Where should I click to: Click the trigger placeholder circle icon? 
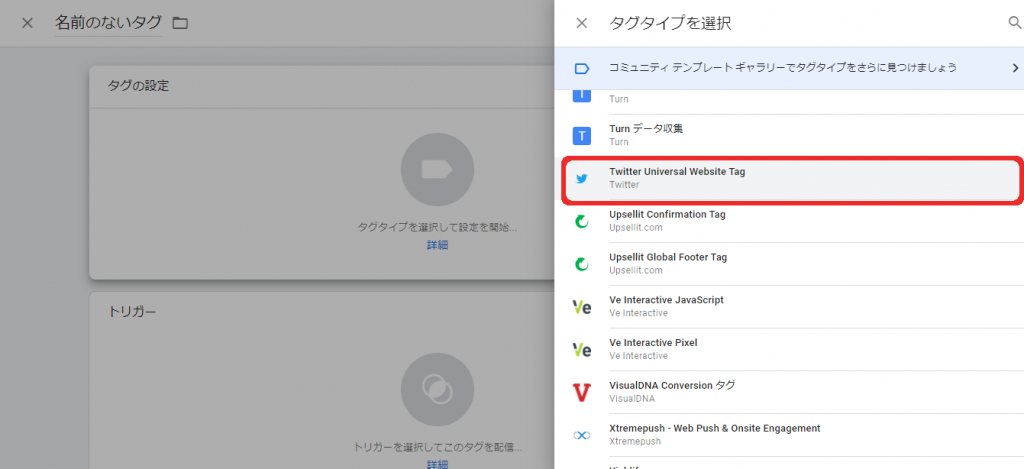[x=437, y=391]
